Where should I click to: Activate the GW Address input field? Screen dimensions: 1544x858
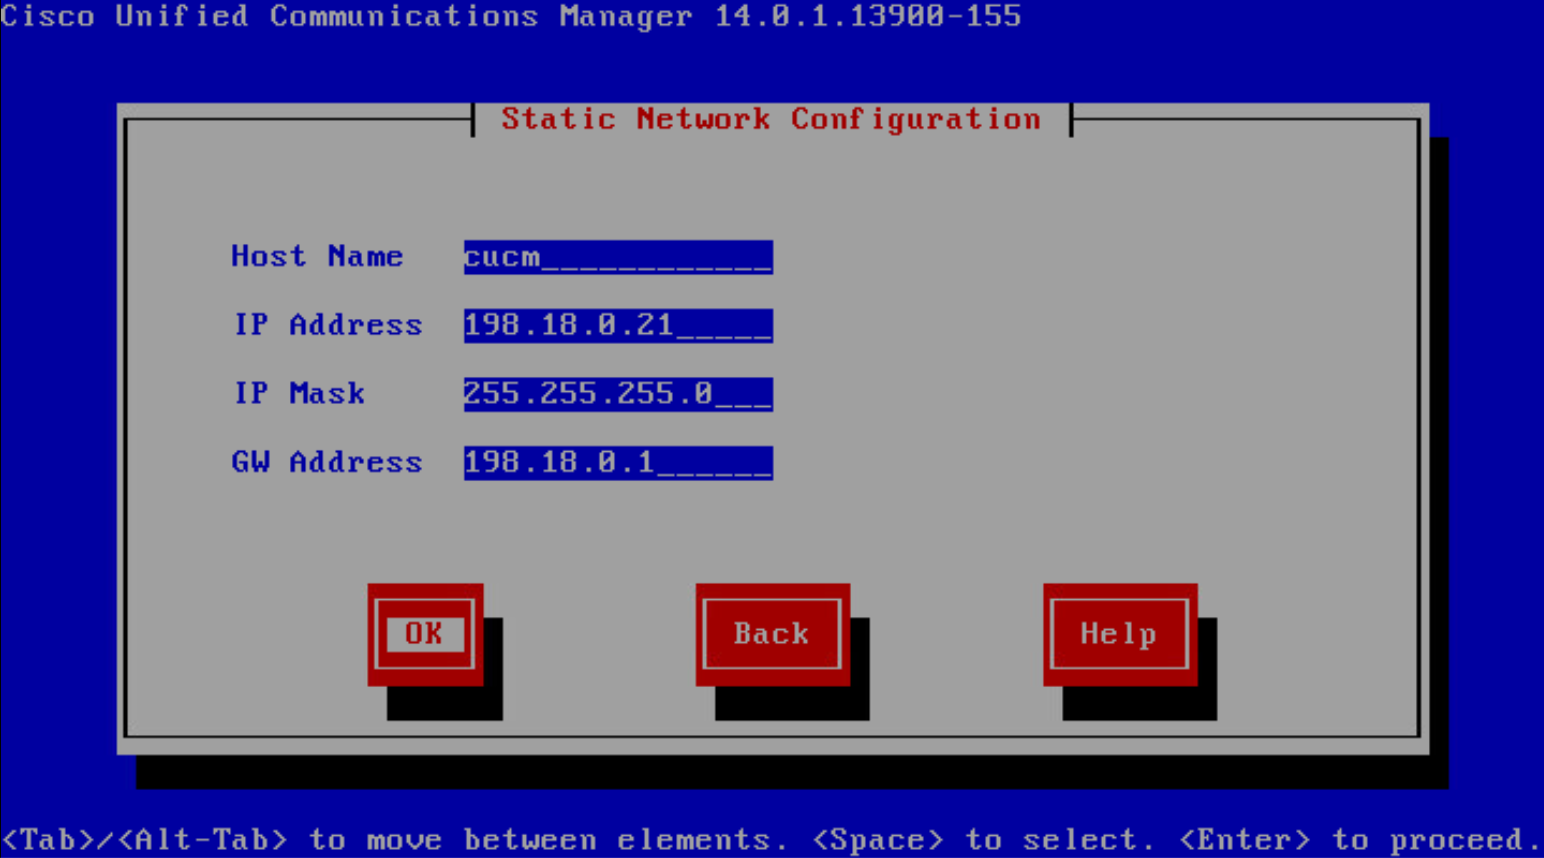(x=617, y=462)
